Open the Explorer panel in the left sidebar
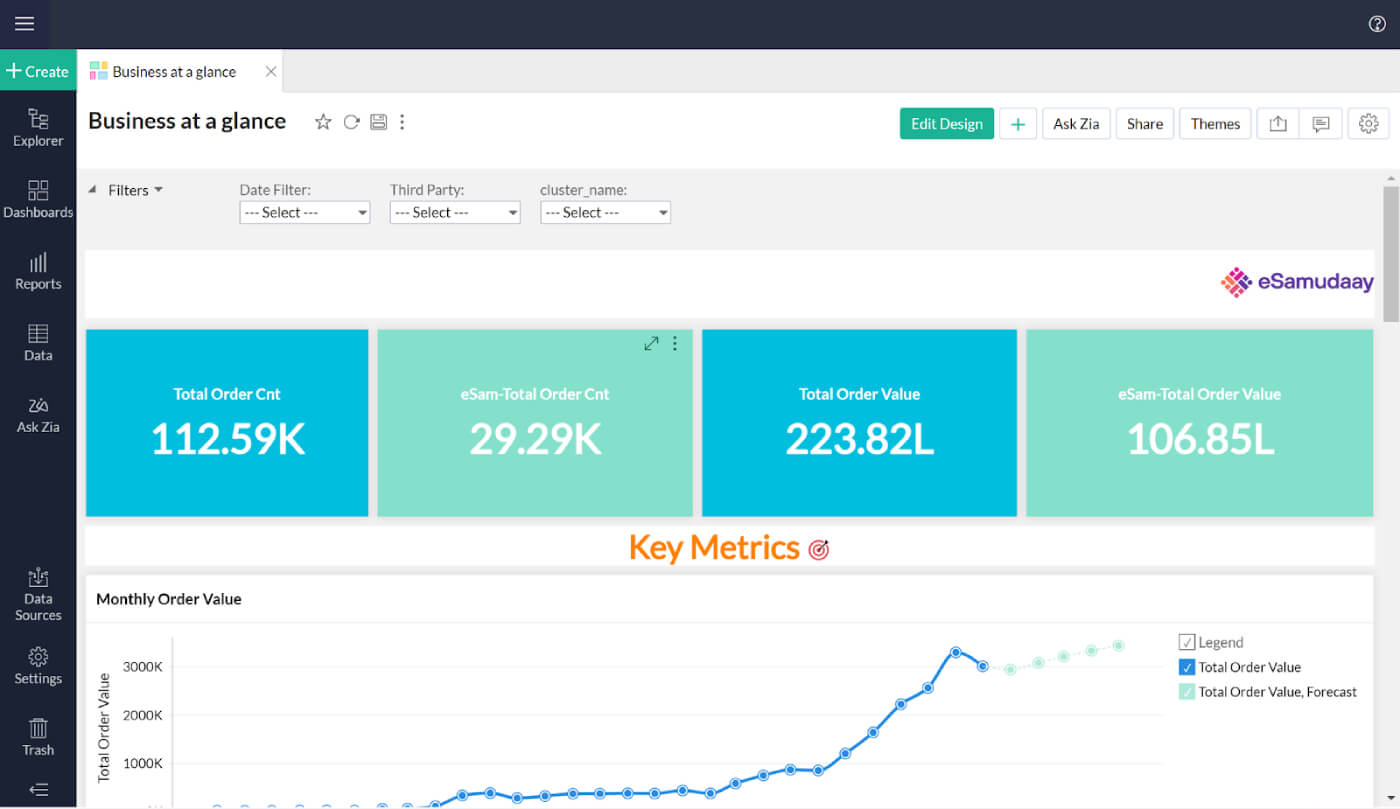 click(x=38, y=128)
